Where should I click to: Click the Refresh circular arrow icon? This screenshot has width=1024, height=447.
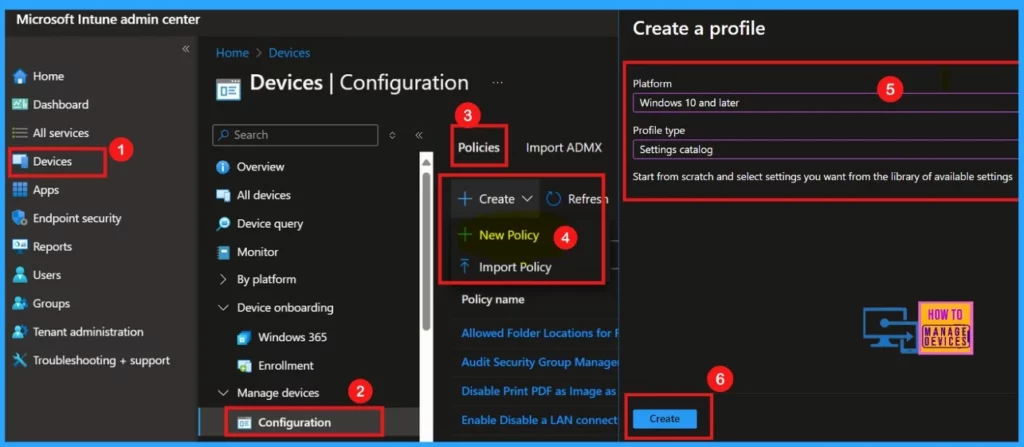554,199
